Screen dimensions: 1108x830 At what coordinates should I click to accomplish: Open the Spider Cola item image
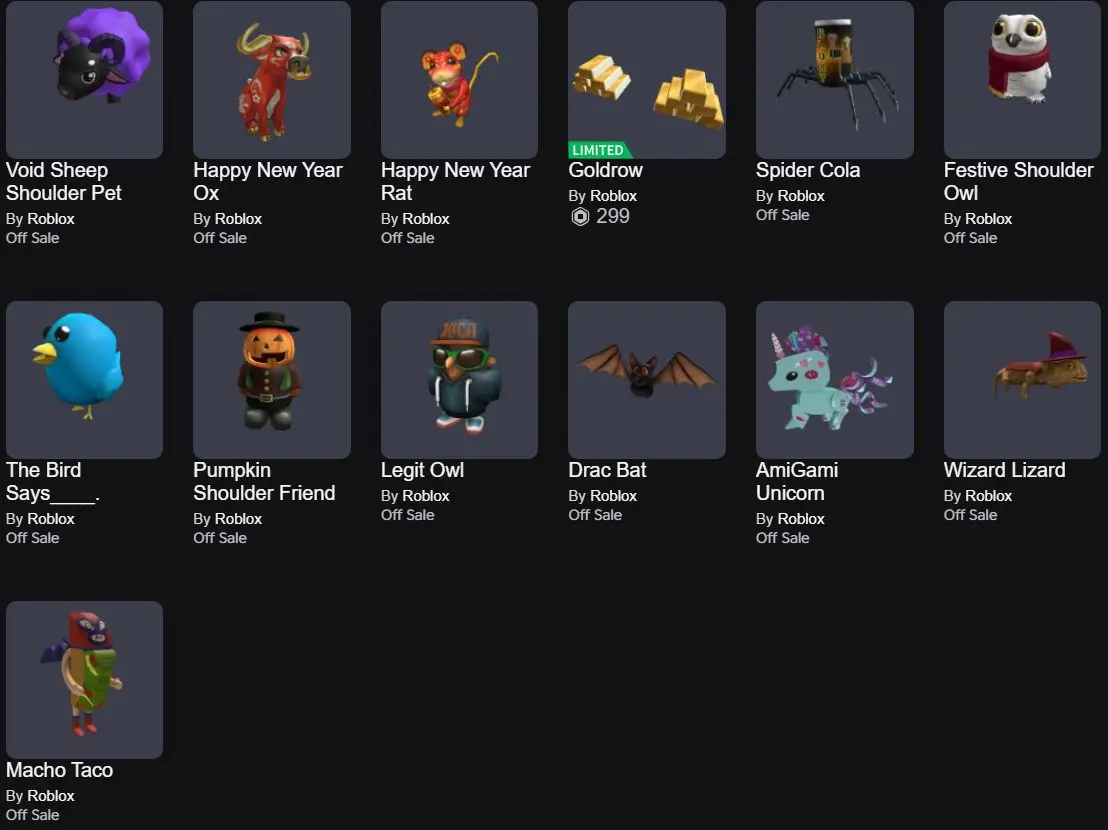coord(835,79)
